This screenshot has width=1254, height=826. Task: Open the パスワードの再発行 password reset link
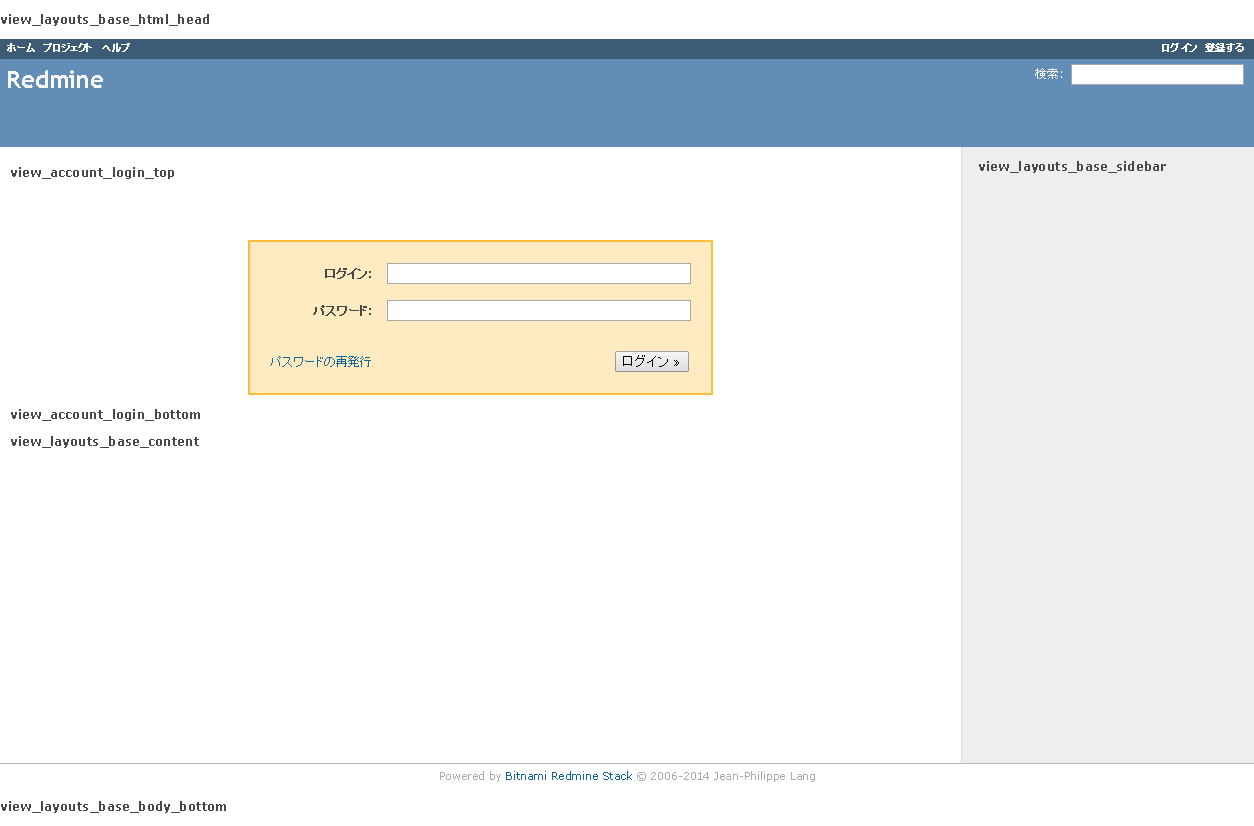[321, 361]
